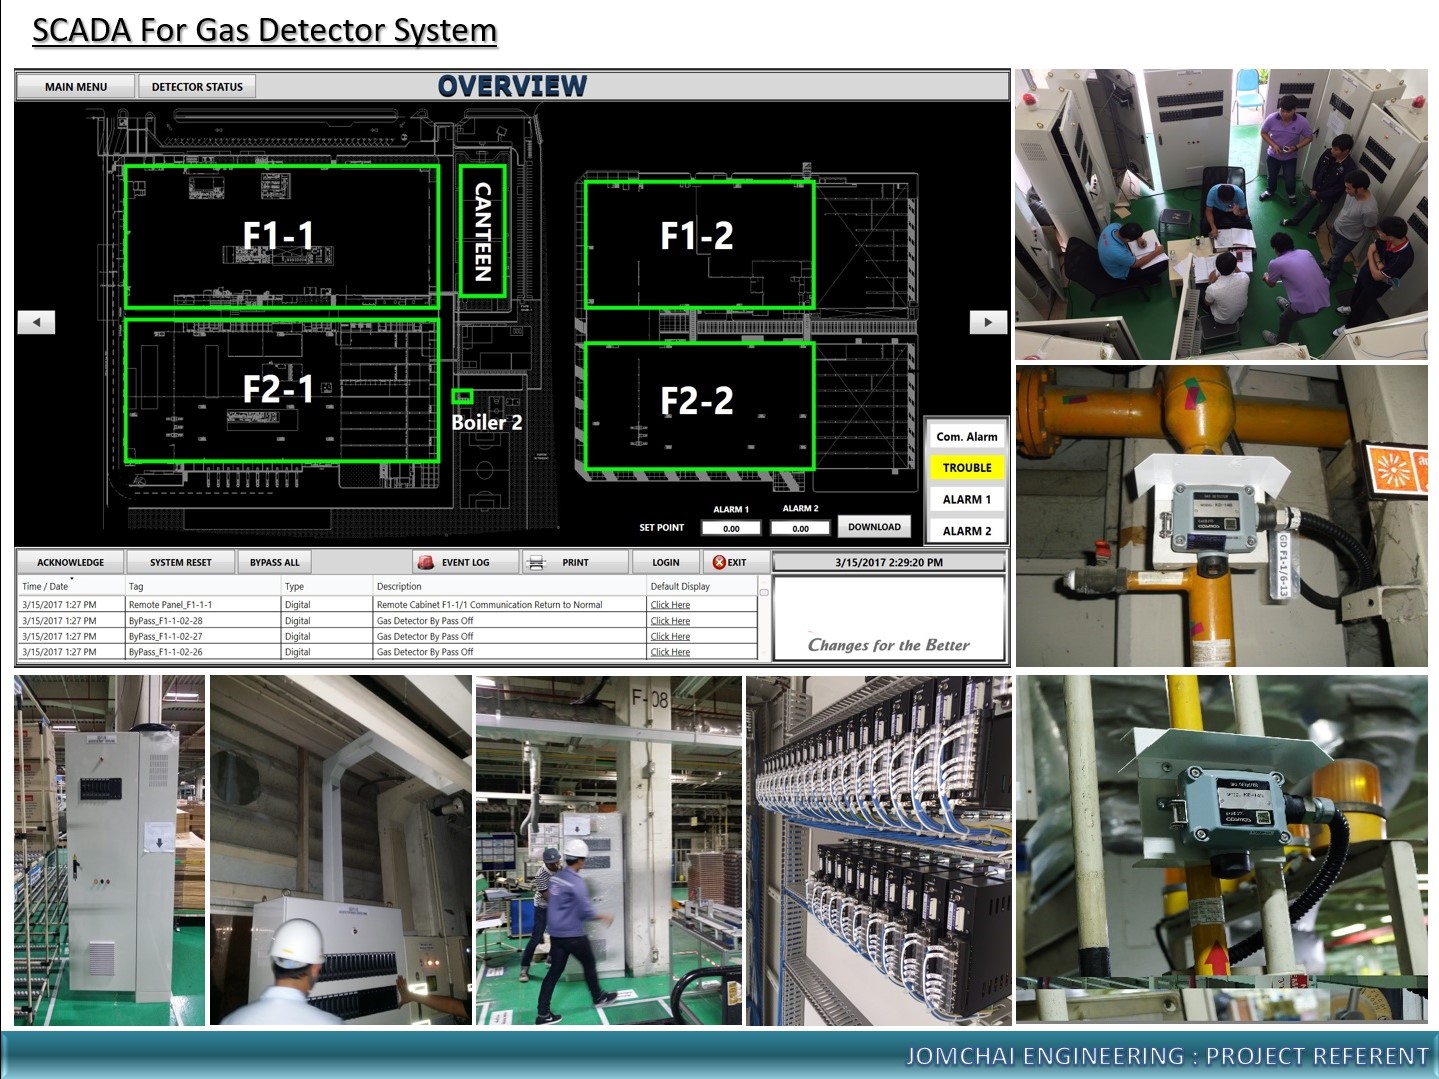Screen dimensions: 1439x1079
Task: Select the F2-1 zone on the map
Action: point(281,390)
